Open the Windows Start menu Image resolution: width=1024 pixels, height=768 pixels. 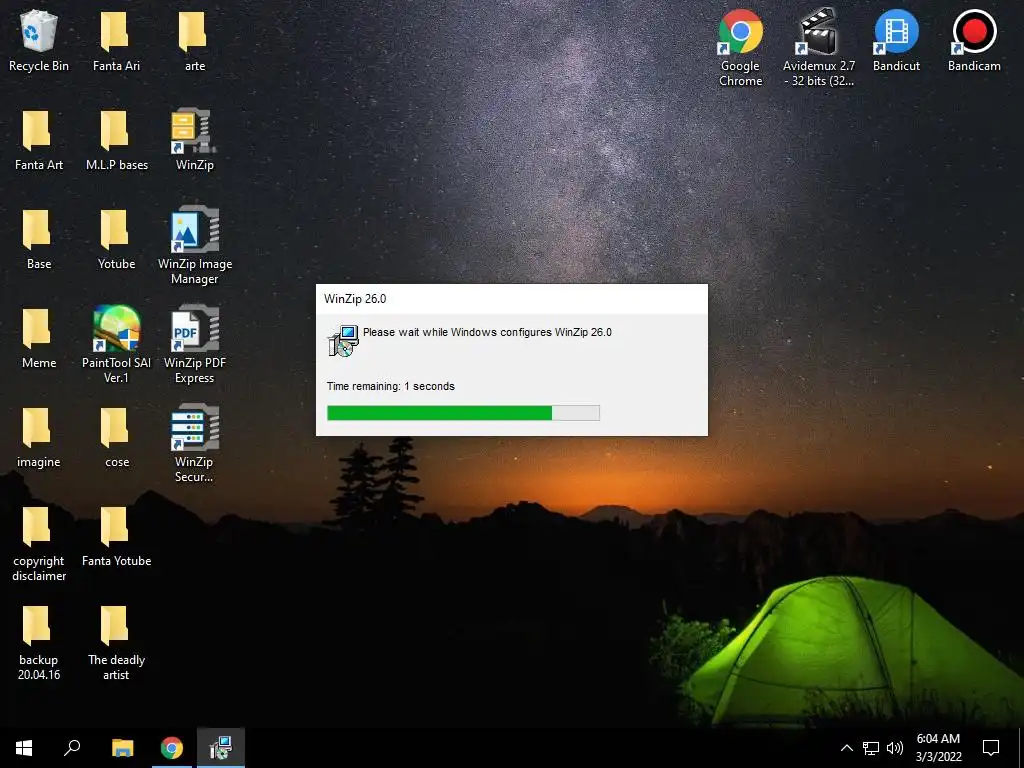click(24, 748)
